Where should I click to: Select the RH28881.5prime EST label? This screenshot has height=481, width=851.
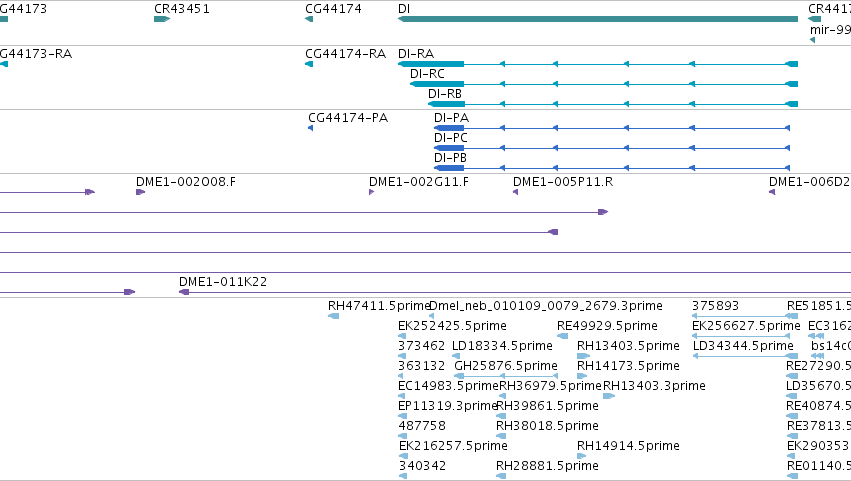point(547,466)
